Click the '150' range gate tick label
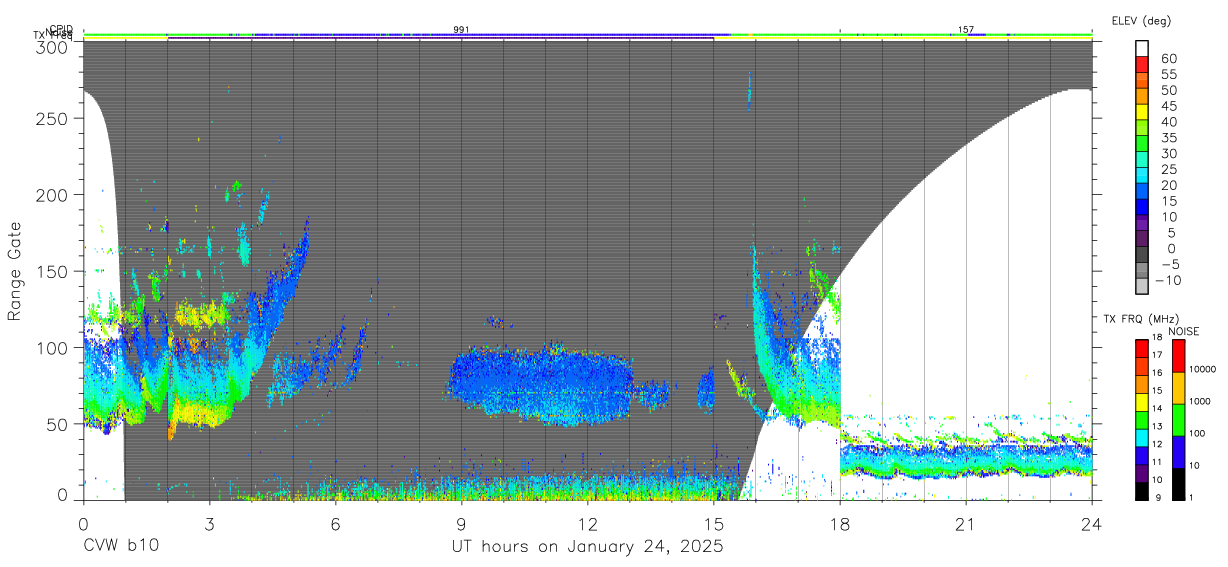 point(53,271)
